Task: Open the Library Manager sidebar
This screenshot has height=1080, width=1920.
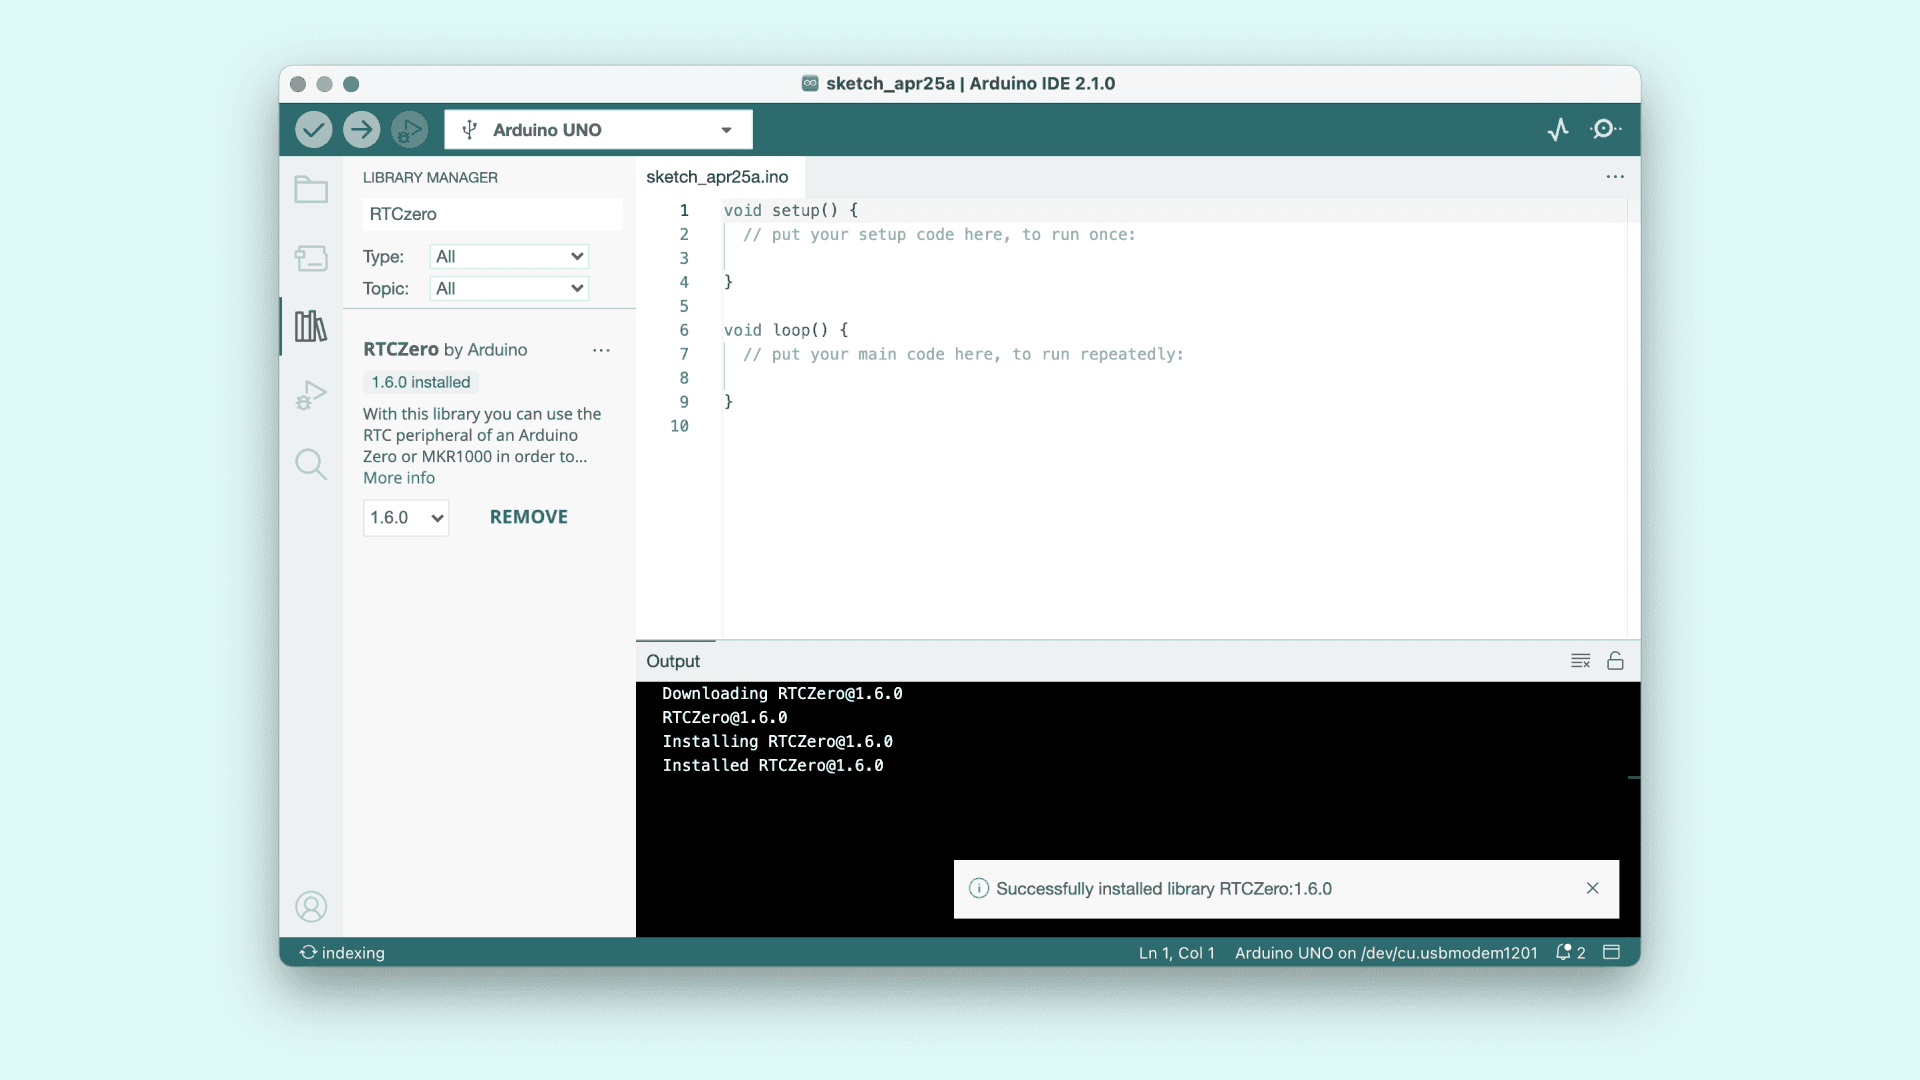Action: tap(311, 326)
